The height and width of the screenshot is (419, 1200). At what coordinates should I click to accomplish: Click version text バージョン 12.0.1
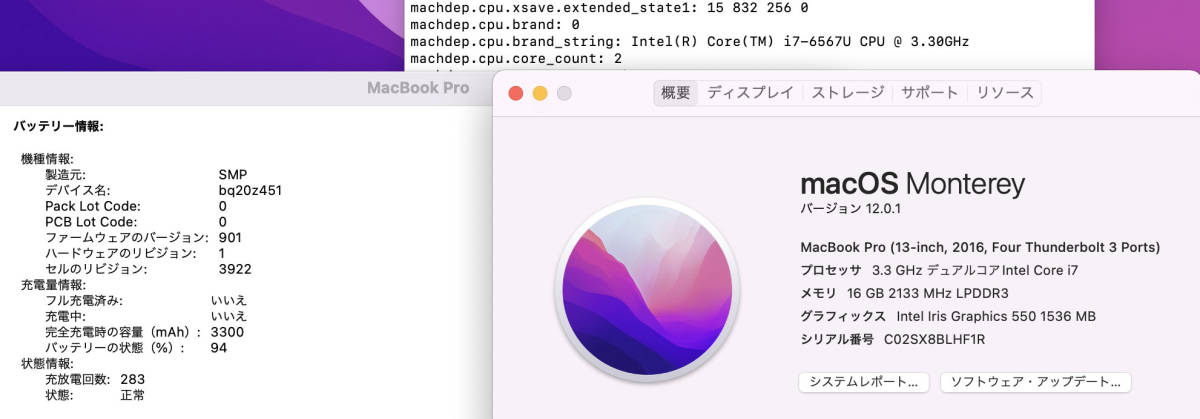tap(851, 208)
